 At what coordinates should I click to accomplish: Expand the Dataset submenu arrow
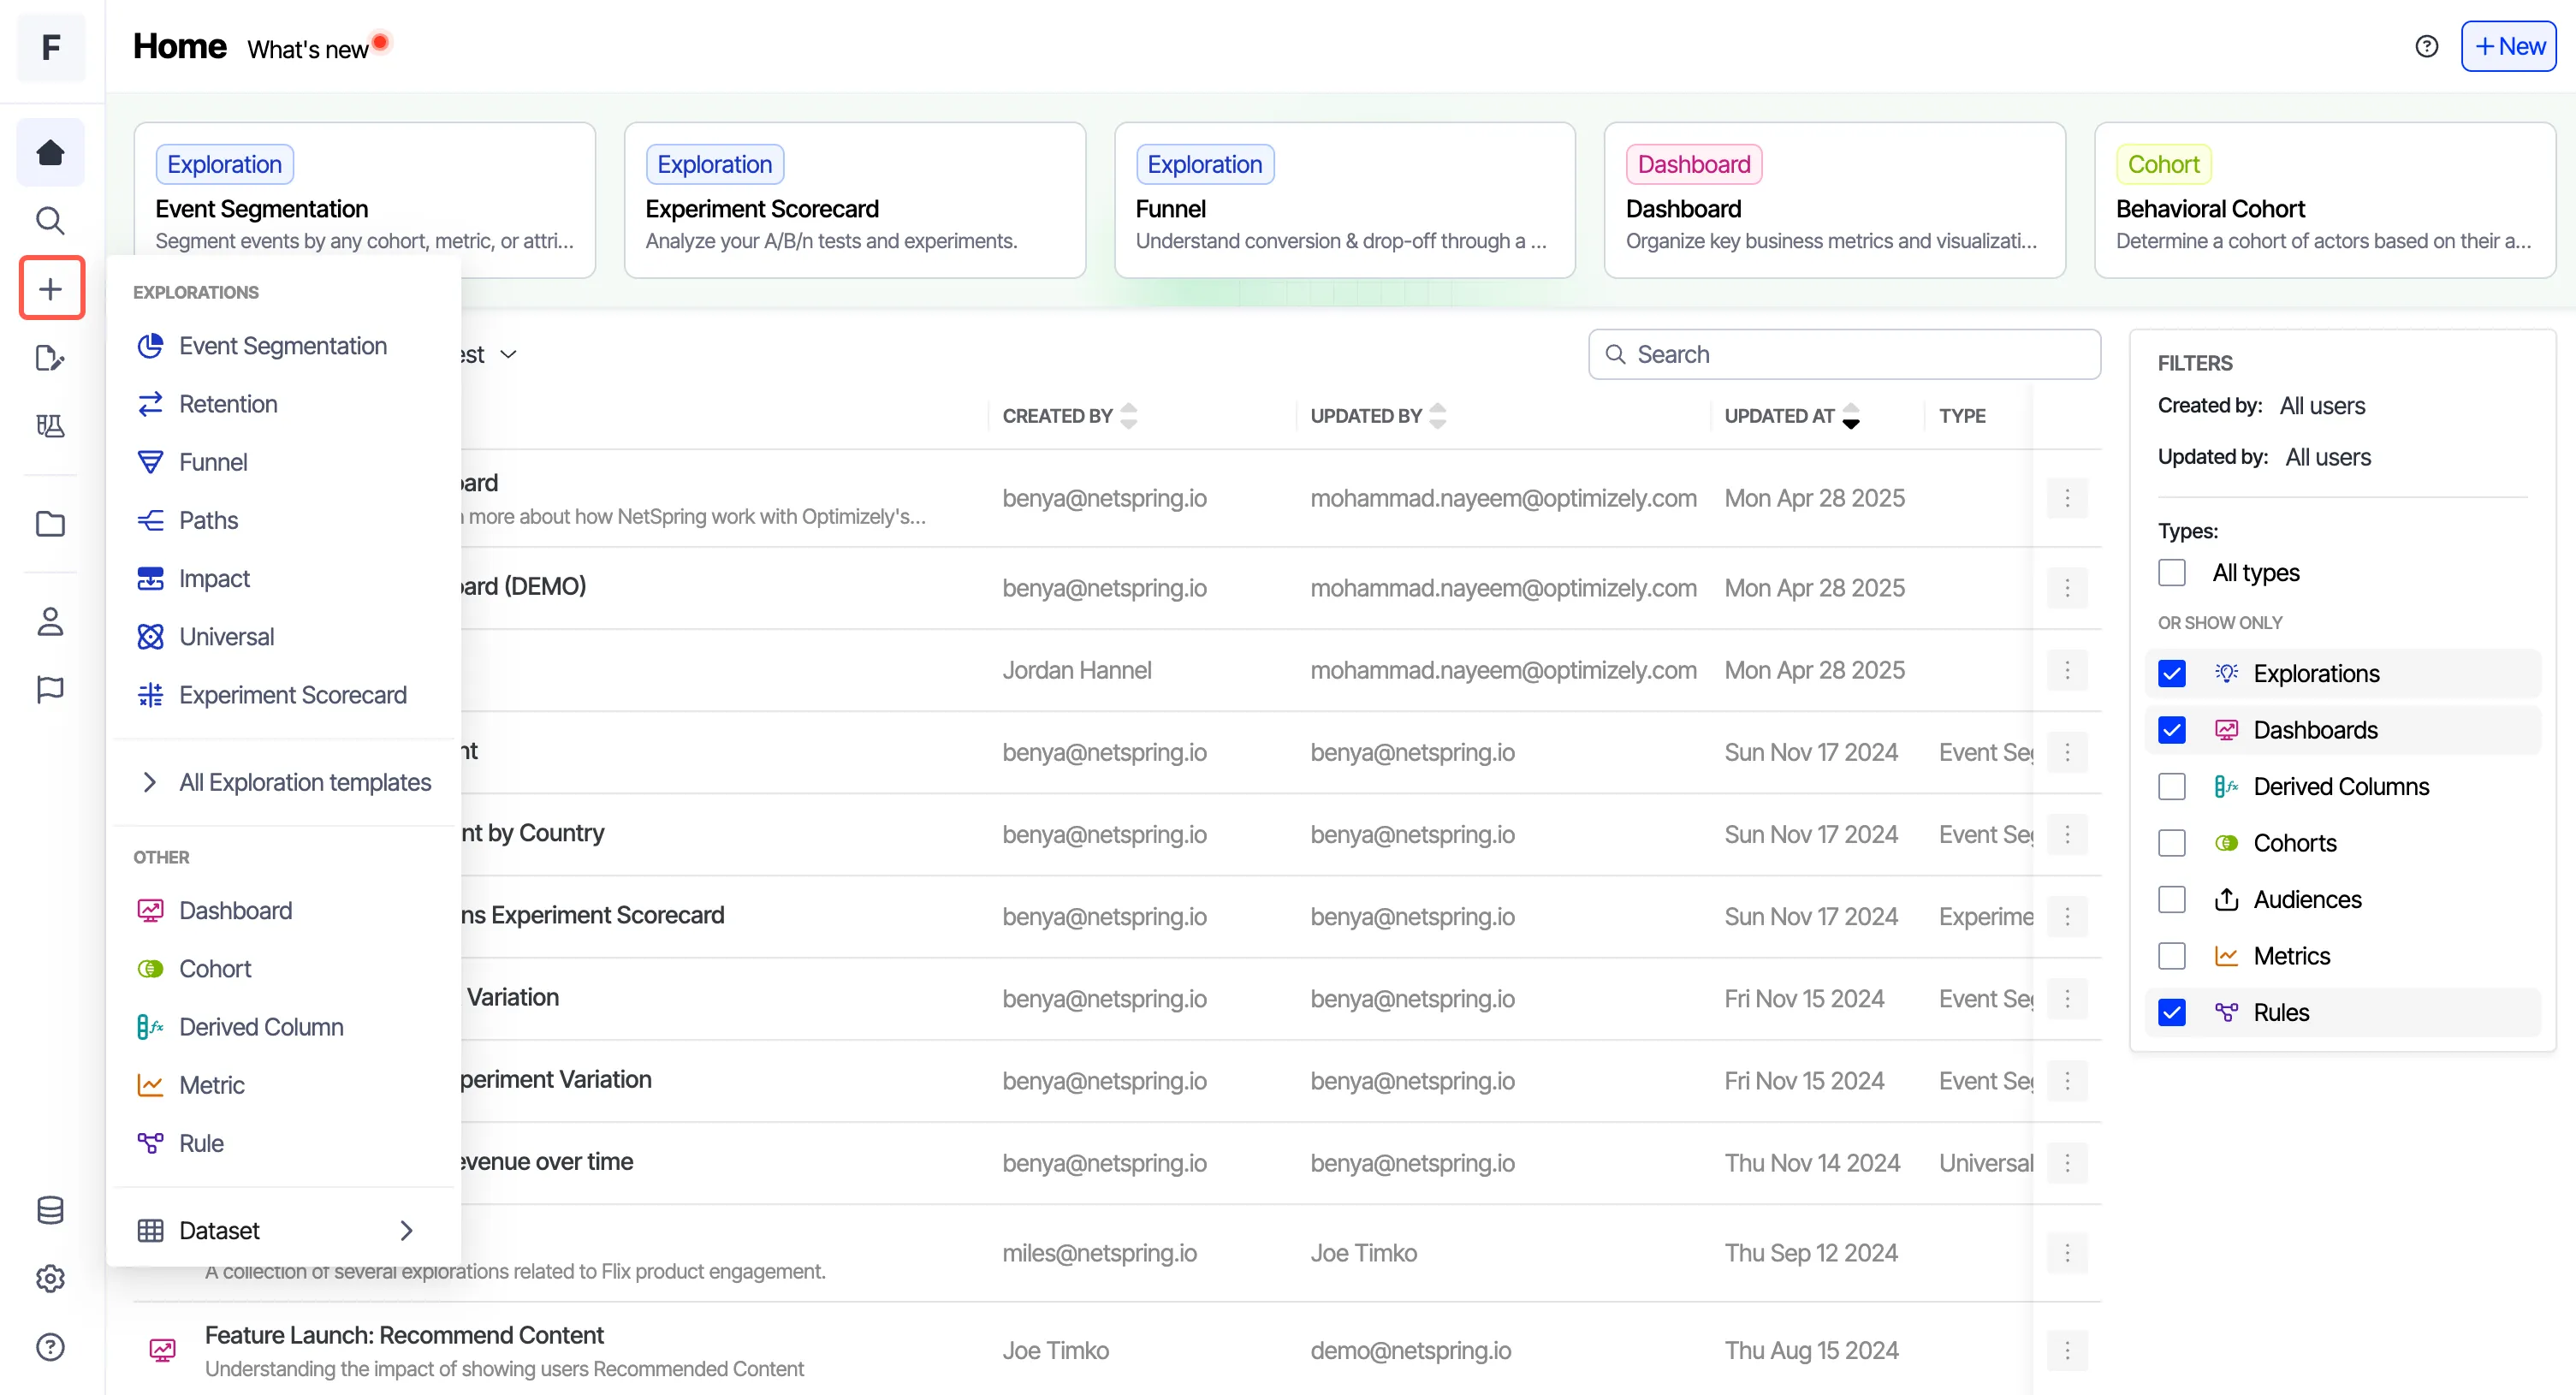[x=406, y=1231]
